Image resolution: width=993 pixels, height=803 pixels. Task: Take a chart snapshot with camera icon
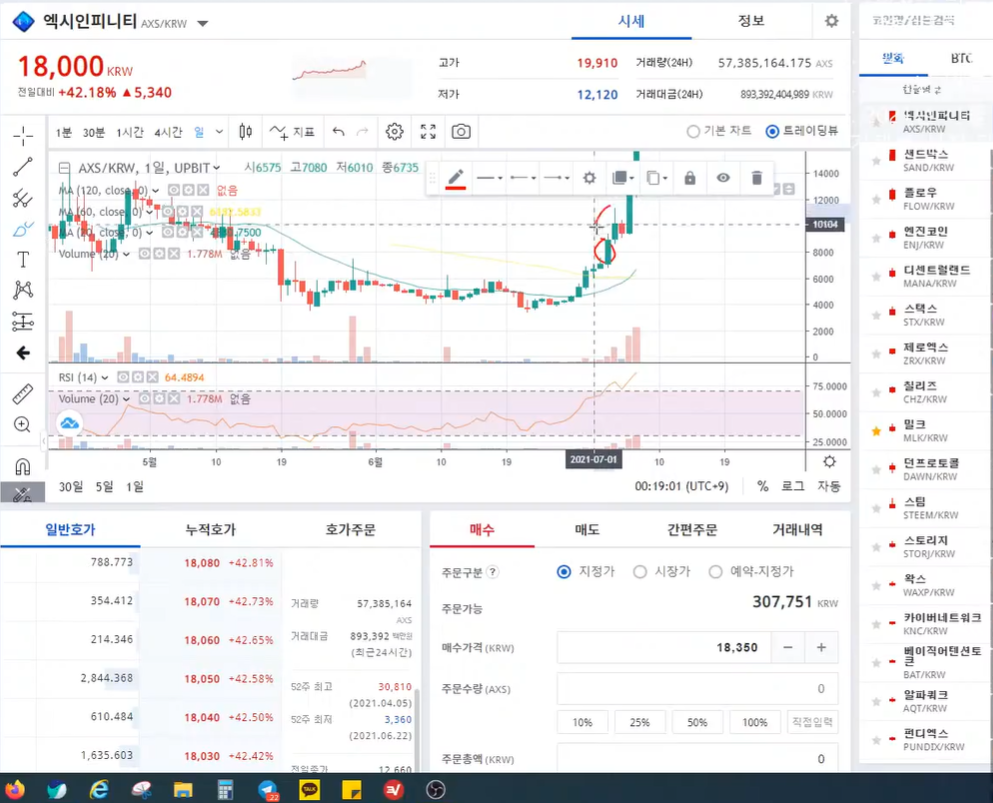(x=461, y=132)
